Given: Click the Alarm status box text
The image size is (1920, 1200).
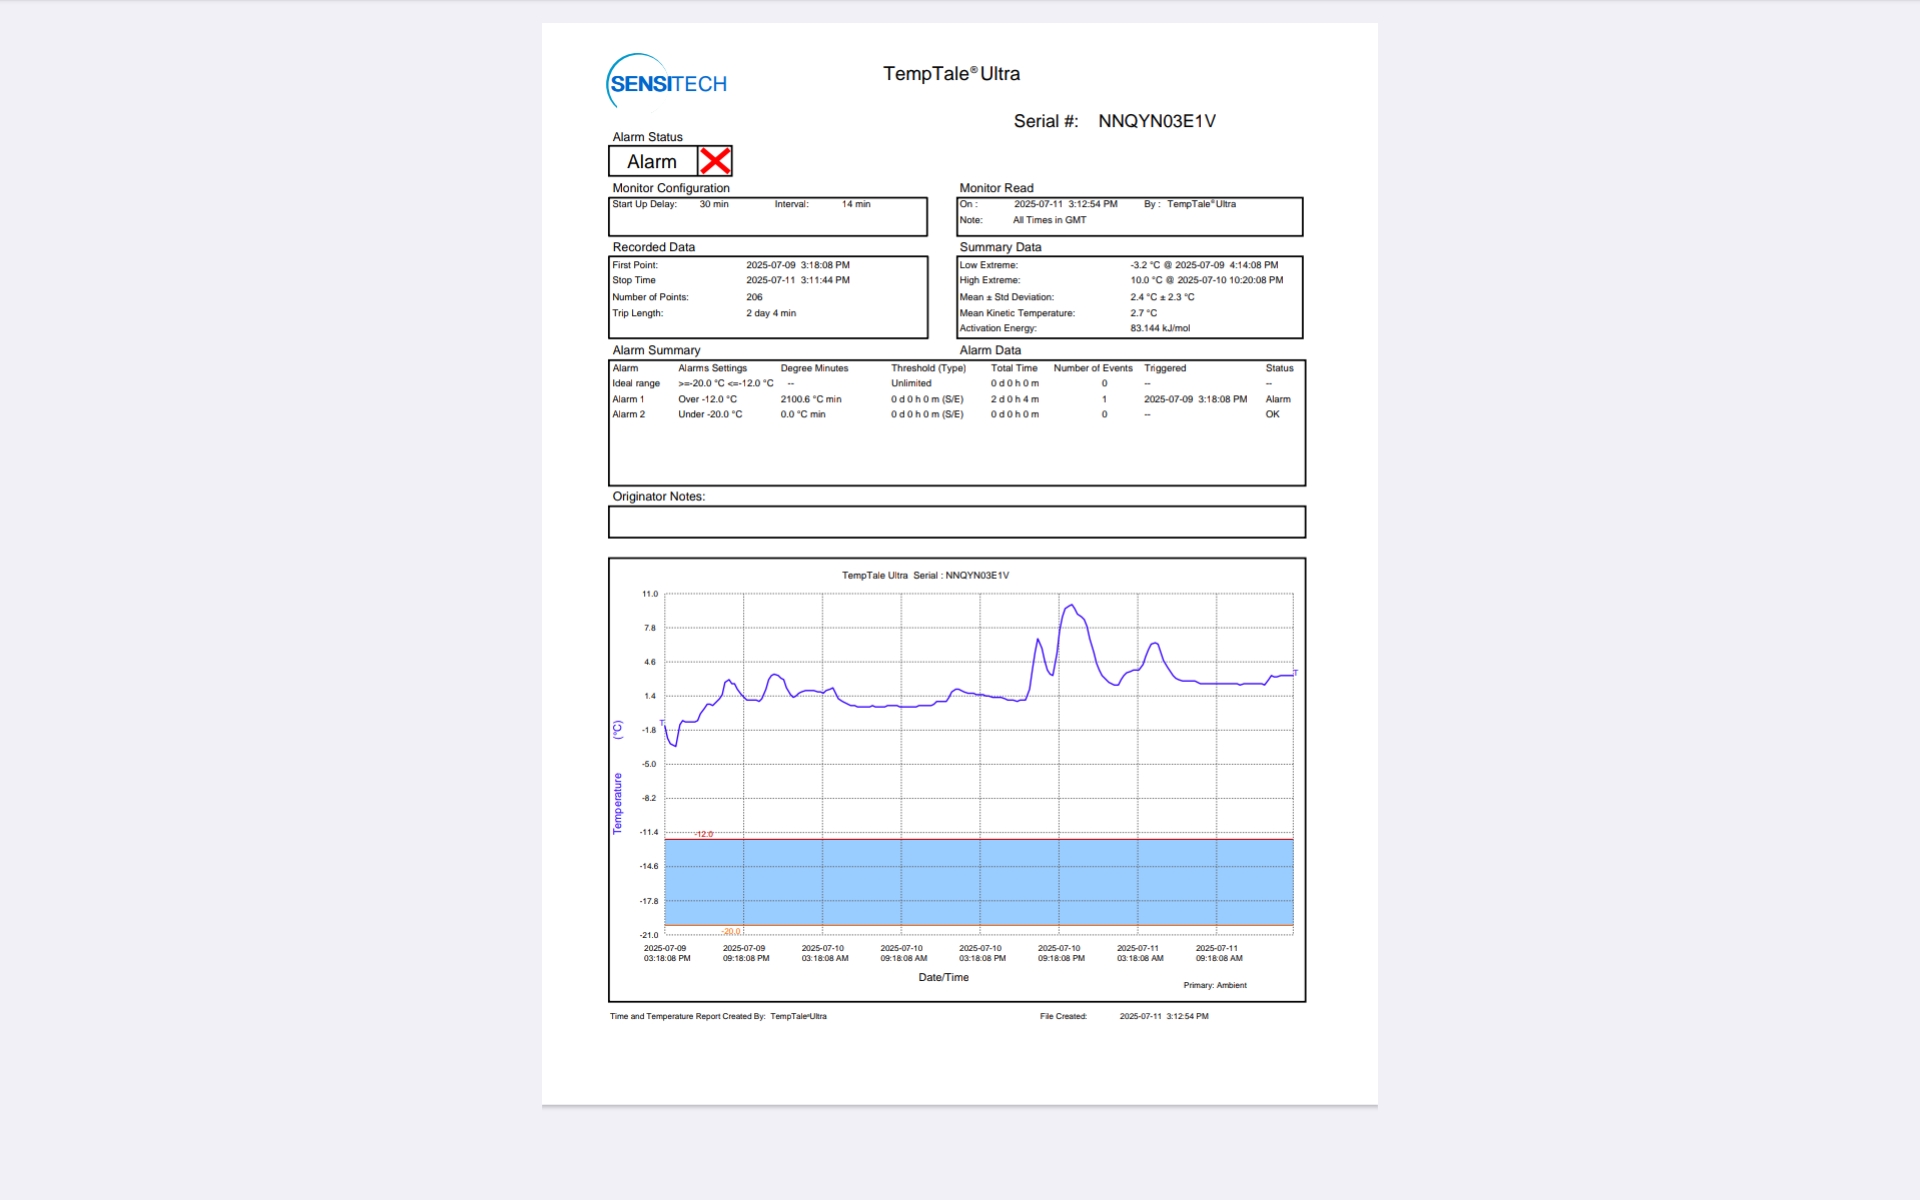Looking at the screenshot, I should click(x=652, y=162).
